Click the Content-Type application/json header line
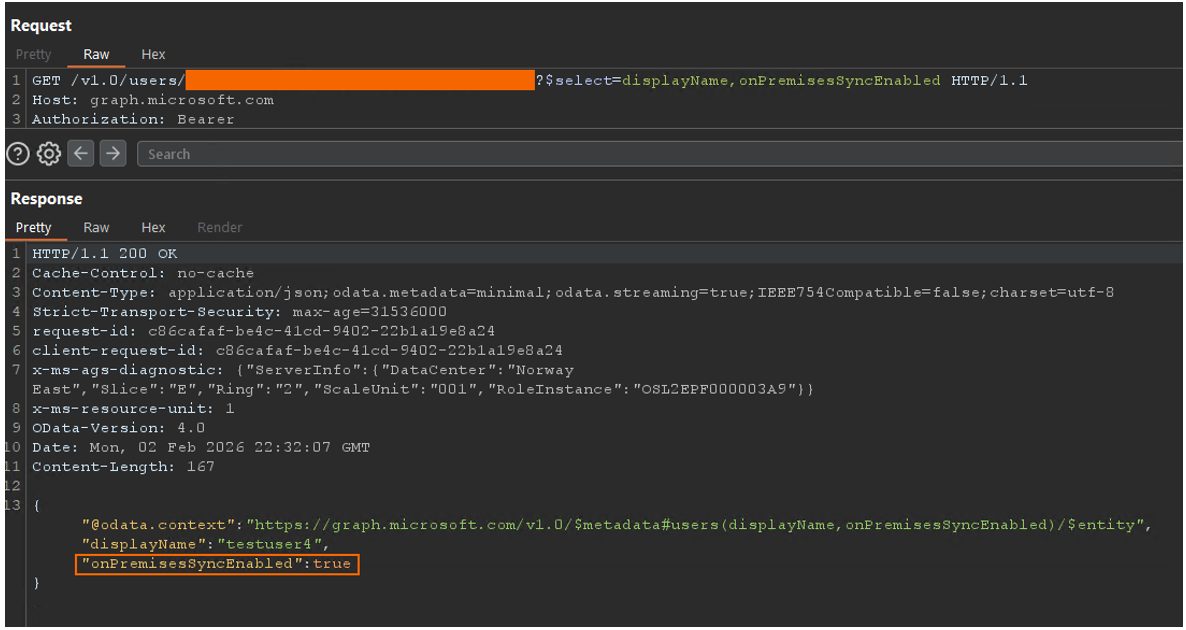1186x630 pixels. coord(573,293)
